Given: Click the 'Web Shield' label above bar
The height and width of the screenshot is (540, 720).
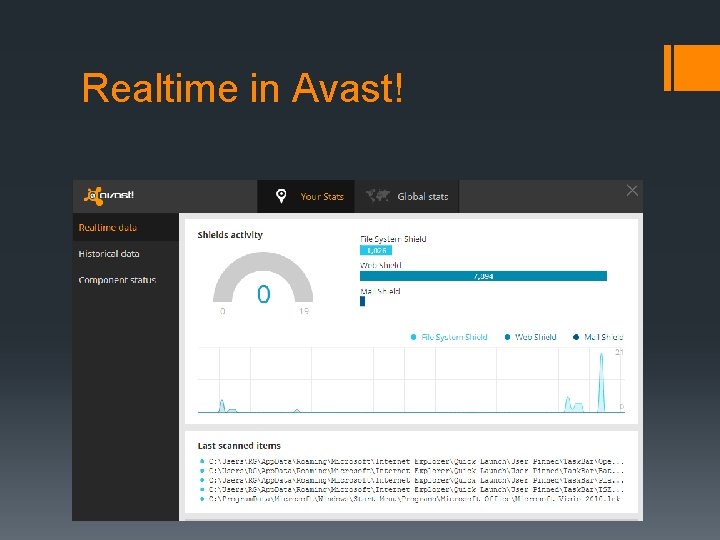Looking at the screenshot, I should click(x=381, y=265).
